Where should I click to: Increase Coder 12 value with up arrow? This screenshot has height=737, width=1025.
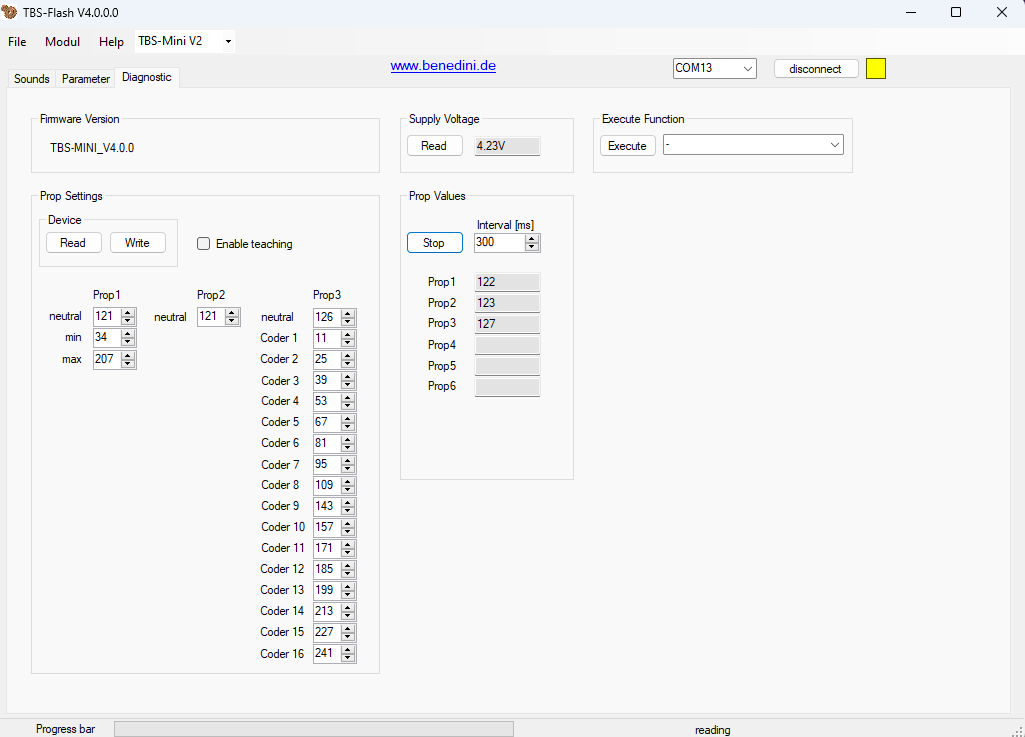[348, 565]
